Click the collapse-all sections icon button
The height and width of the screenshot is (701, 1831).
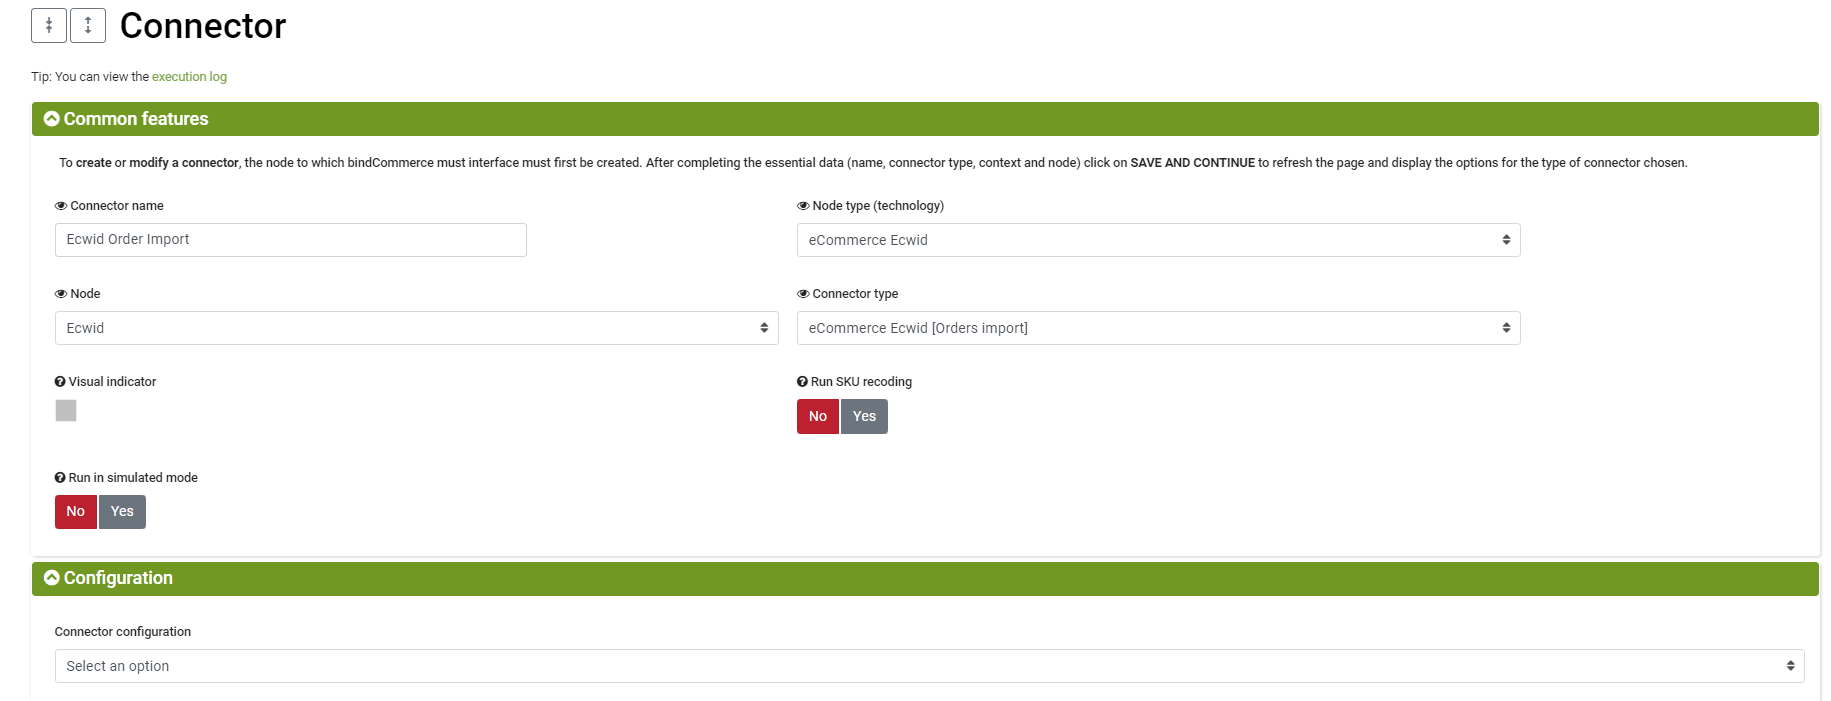coord(49,26)
